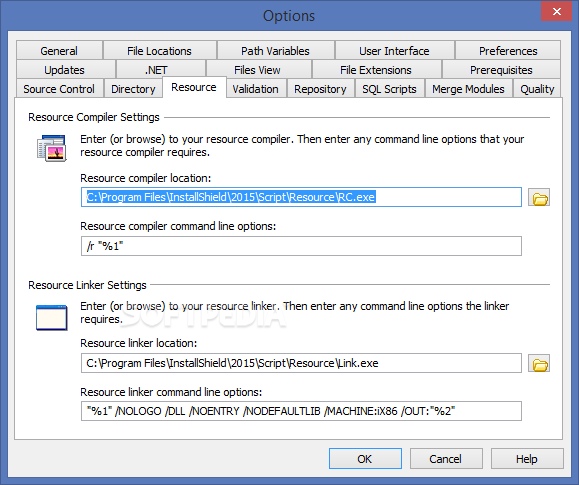Close the Options dialog
Screen dimensions: 579x485
click(x=556, y=11)
